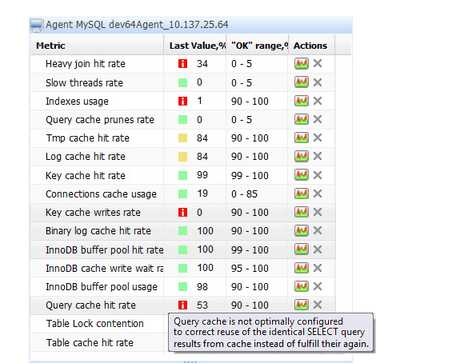Open chart for Query cache hit rate

(301, 304)
